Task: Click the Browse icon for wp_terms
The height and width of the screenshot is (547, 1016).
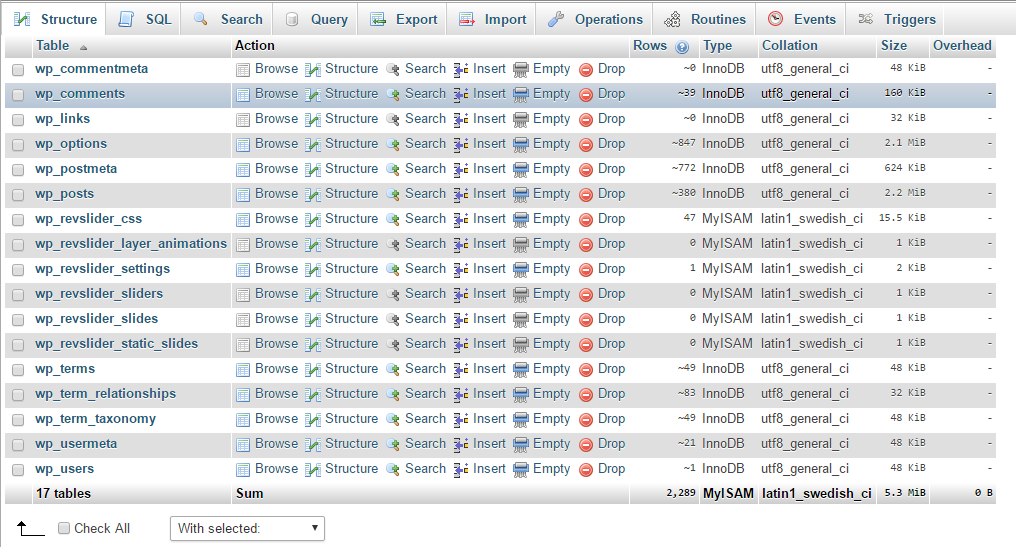Action: click(x=243, y=370)
